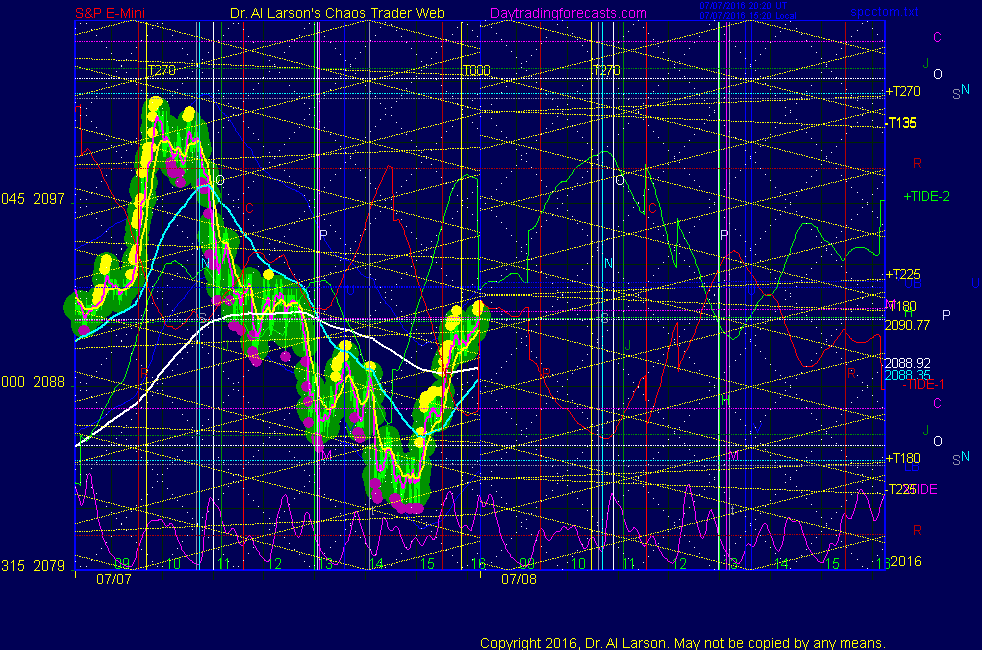The image size is (982, 650).
Task: Click the '07/08' date axis label
Action: (519, 579)
